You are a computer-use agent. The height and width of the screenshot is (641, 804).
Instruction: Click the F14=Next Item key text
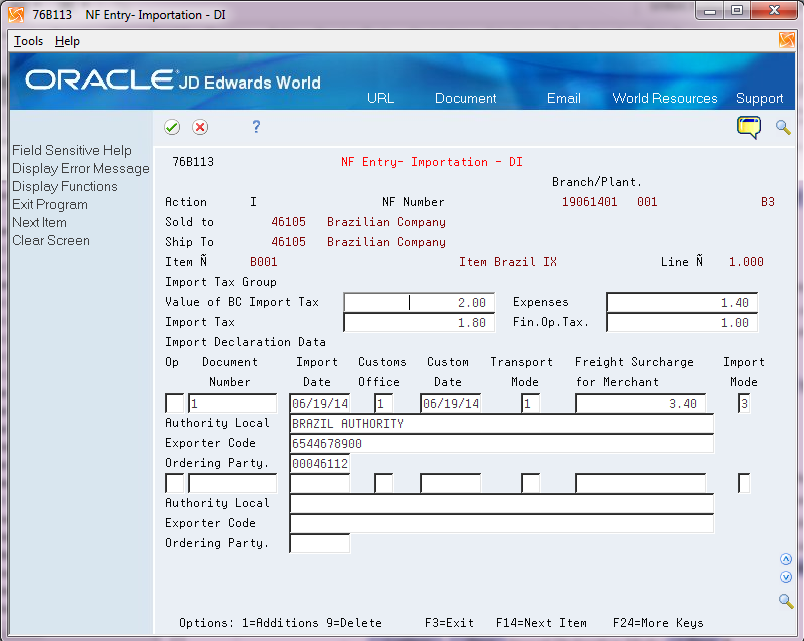[541, 623]
